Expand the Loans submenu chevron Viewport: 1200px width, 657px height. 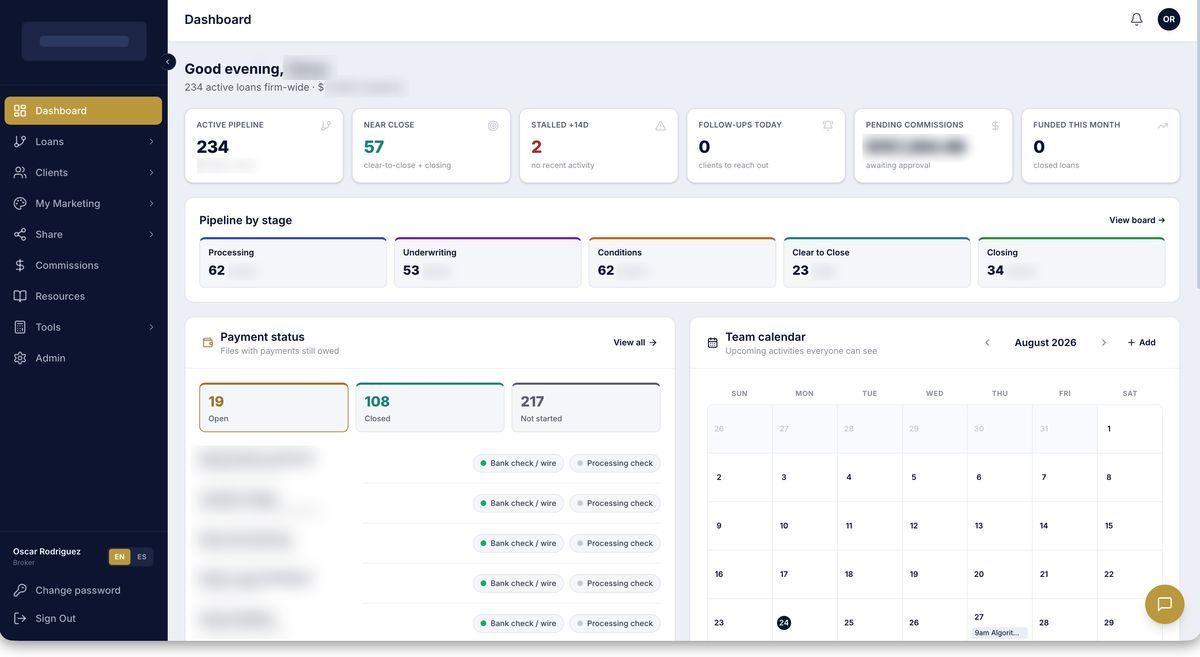[152, 142]
